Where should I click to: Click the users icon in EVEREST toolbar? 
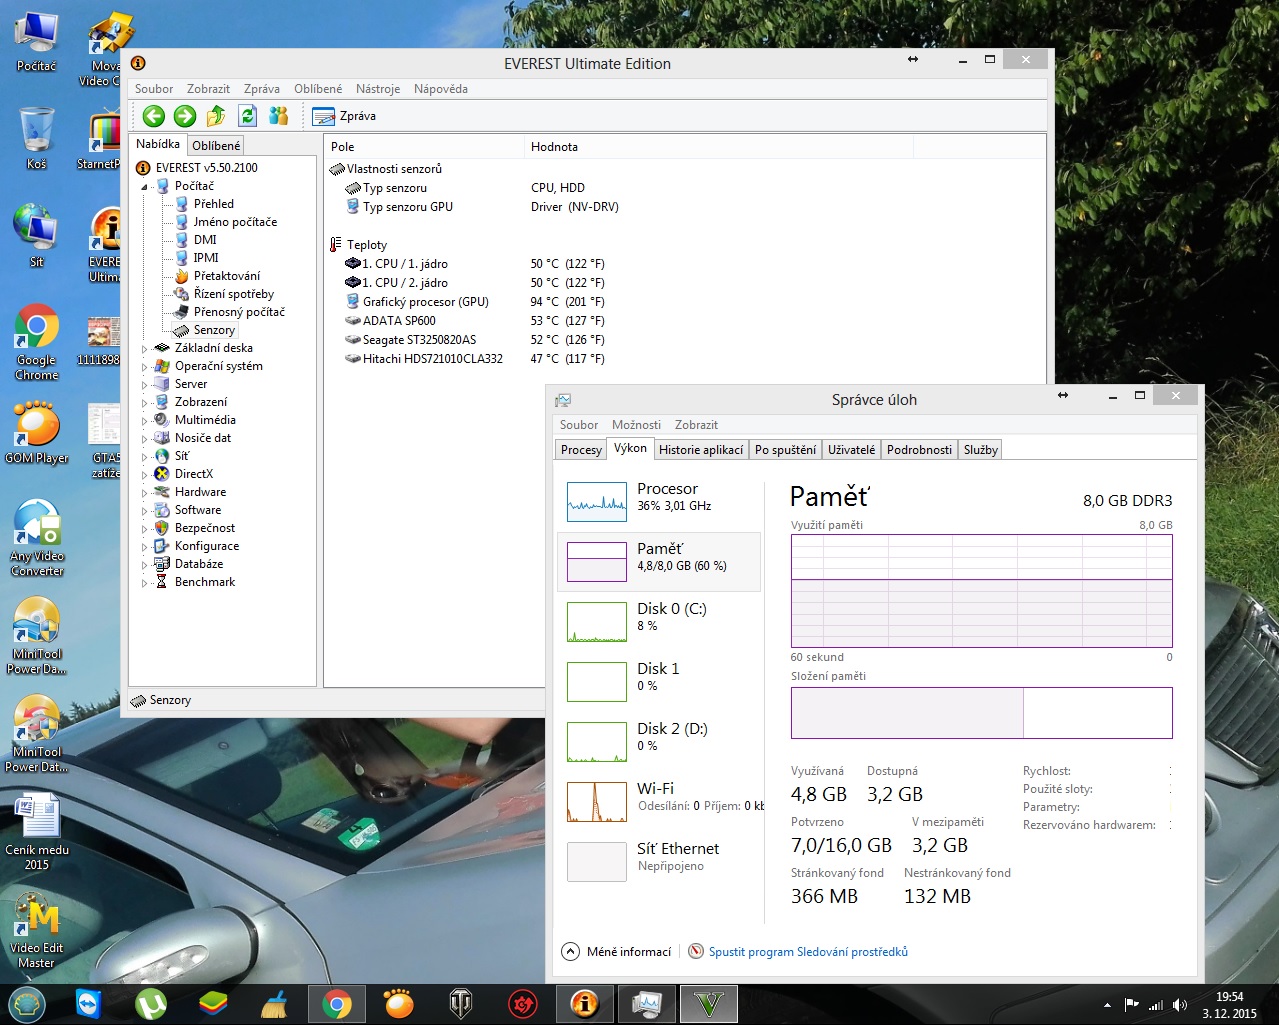click(279, 116)
